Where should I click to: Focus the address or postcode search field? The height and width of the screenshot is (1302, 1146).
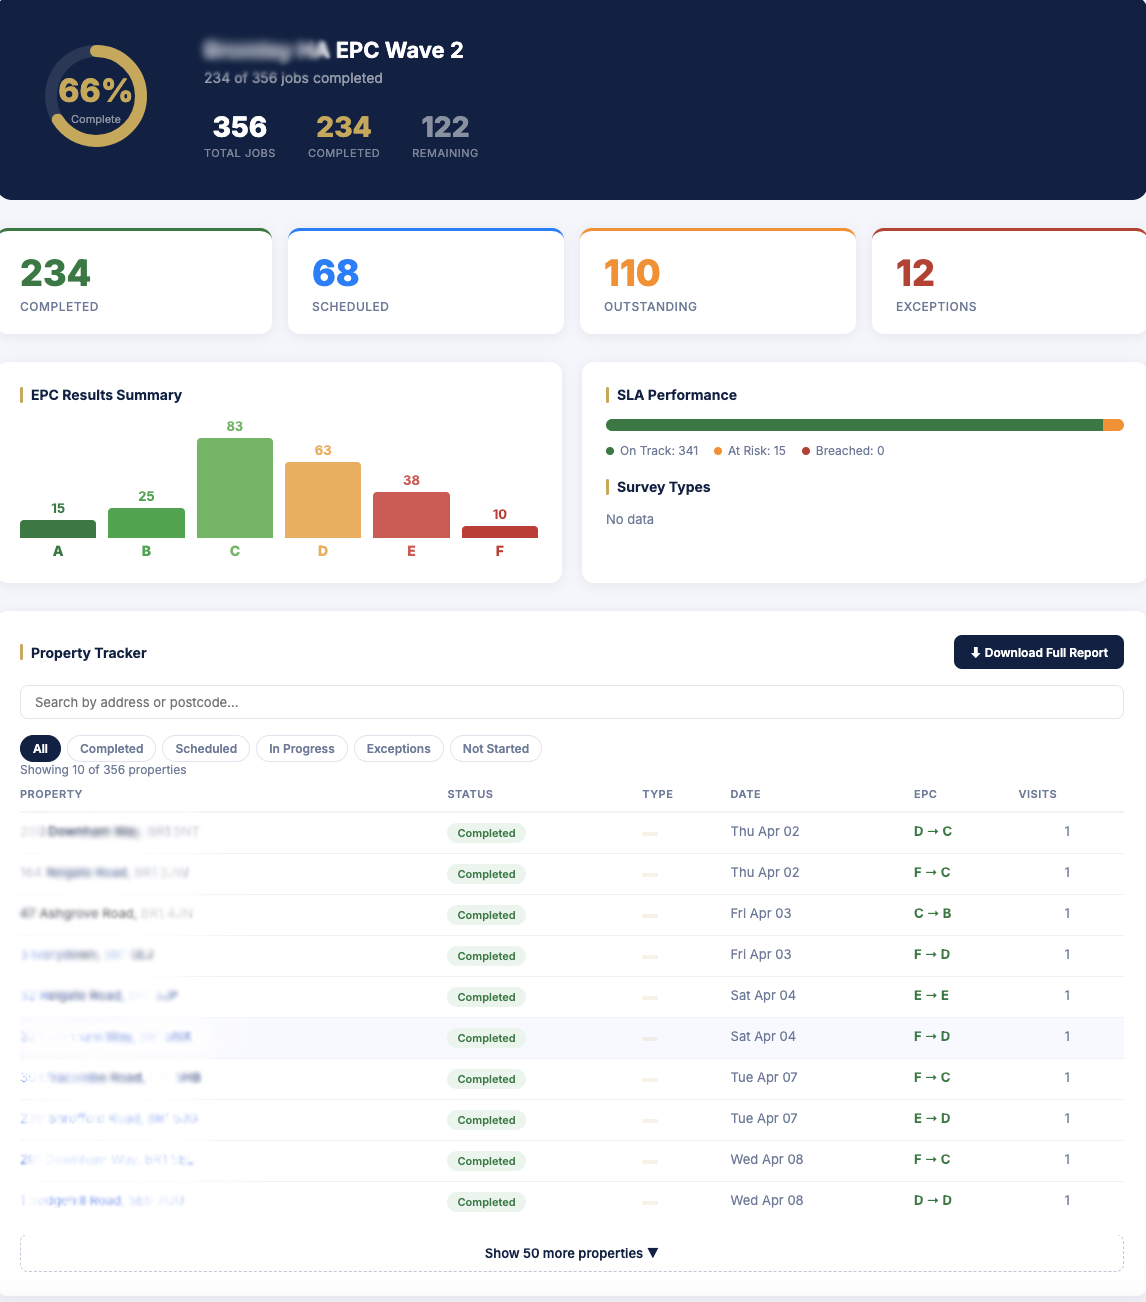coord(572,702)
